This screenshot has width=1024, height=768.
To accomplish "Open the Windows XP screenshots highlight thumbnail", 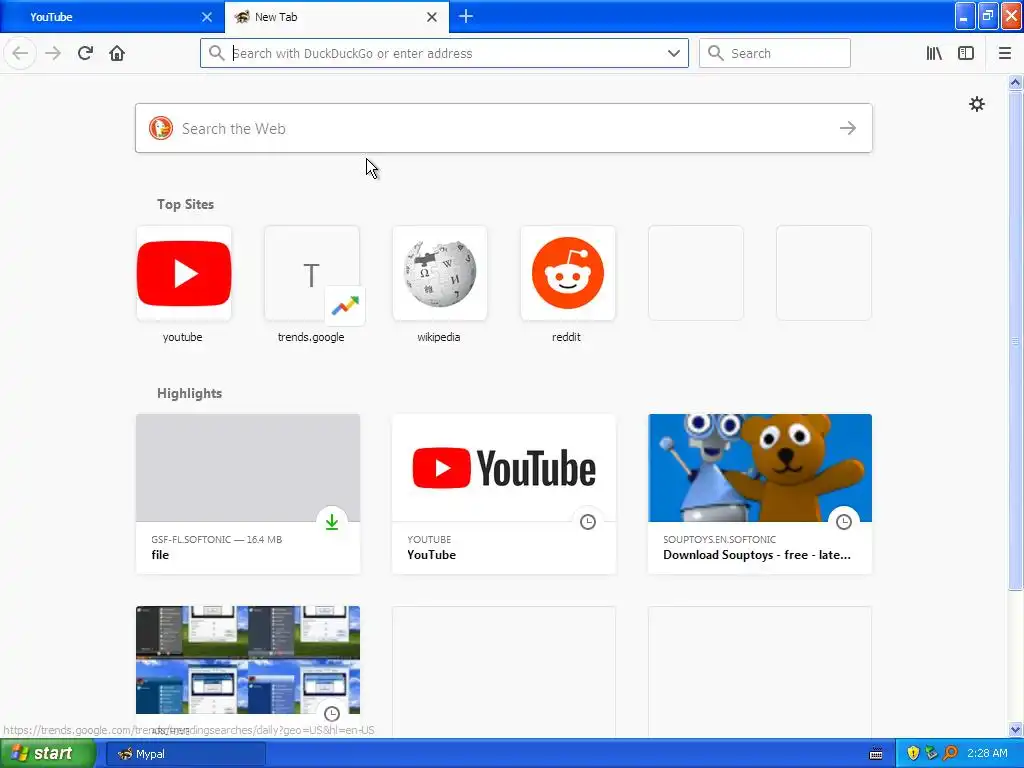I will pos(248,660).
